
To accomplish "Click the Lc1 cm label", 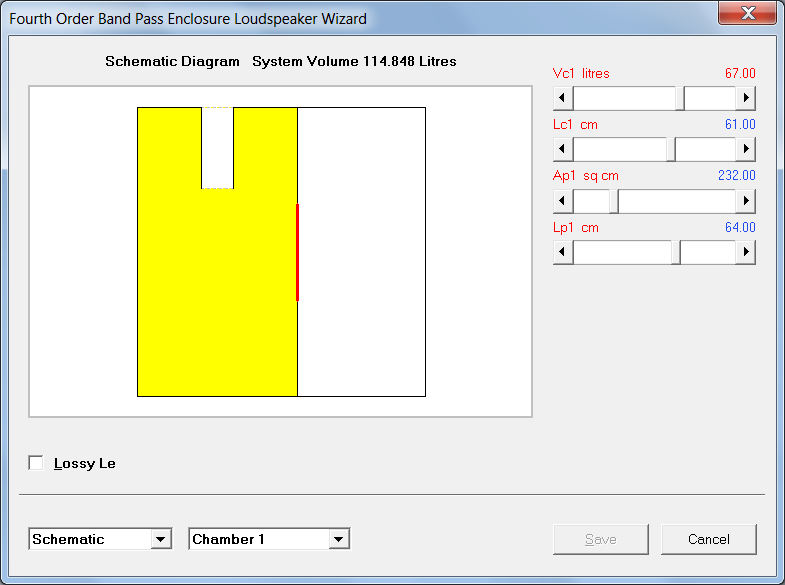I will [575, 124].
